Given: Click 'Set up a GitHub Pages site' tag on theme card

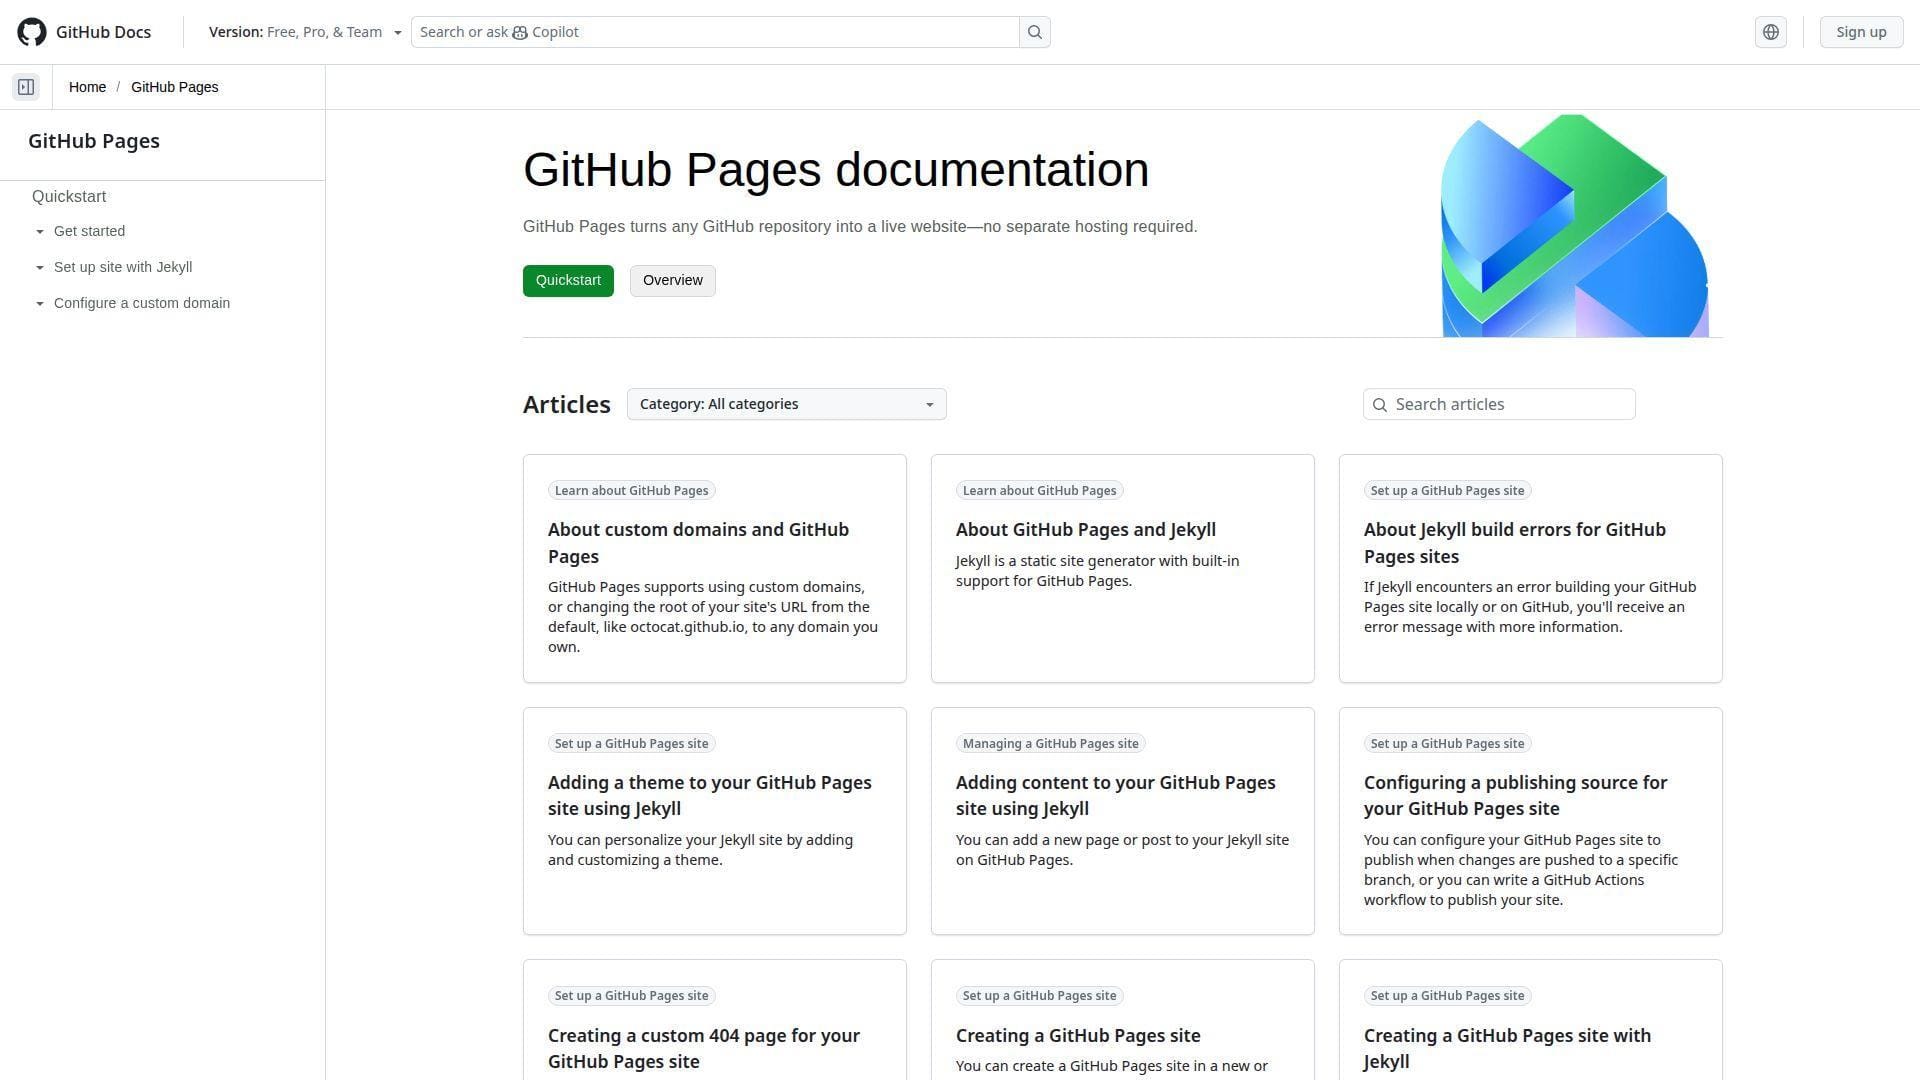Looking at the screenshot, I should [x=631, y=744].
